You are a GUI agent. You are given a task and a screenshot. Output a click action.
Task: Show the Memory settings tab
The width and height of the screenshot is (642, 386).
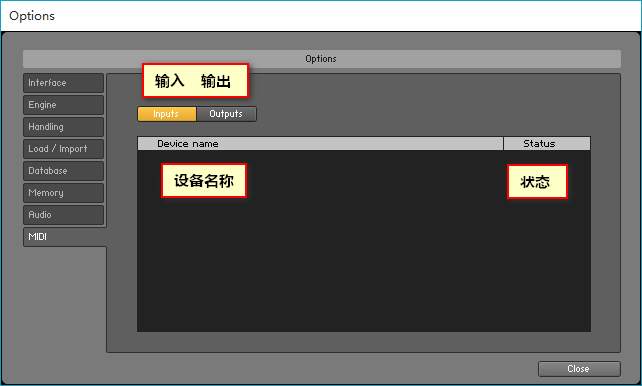pos(63,193)
